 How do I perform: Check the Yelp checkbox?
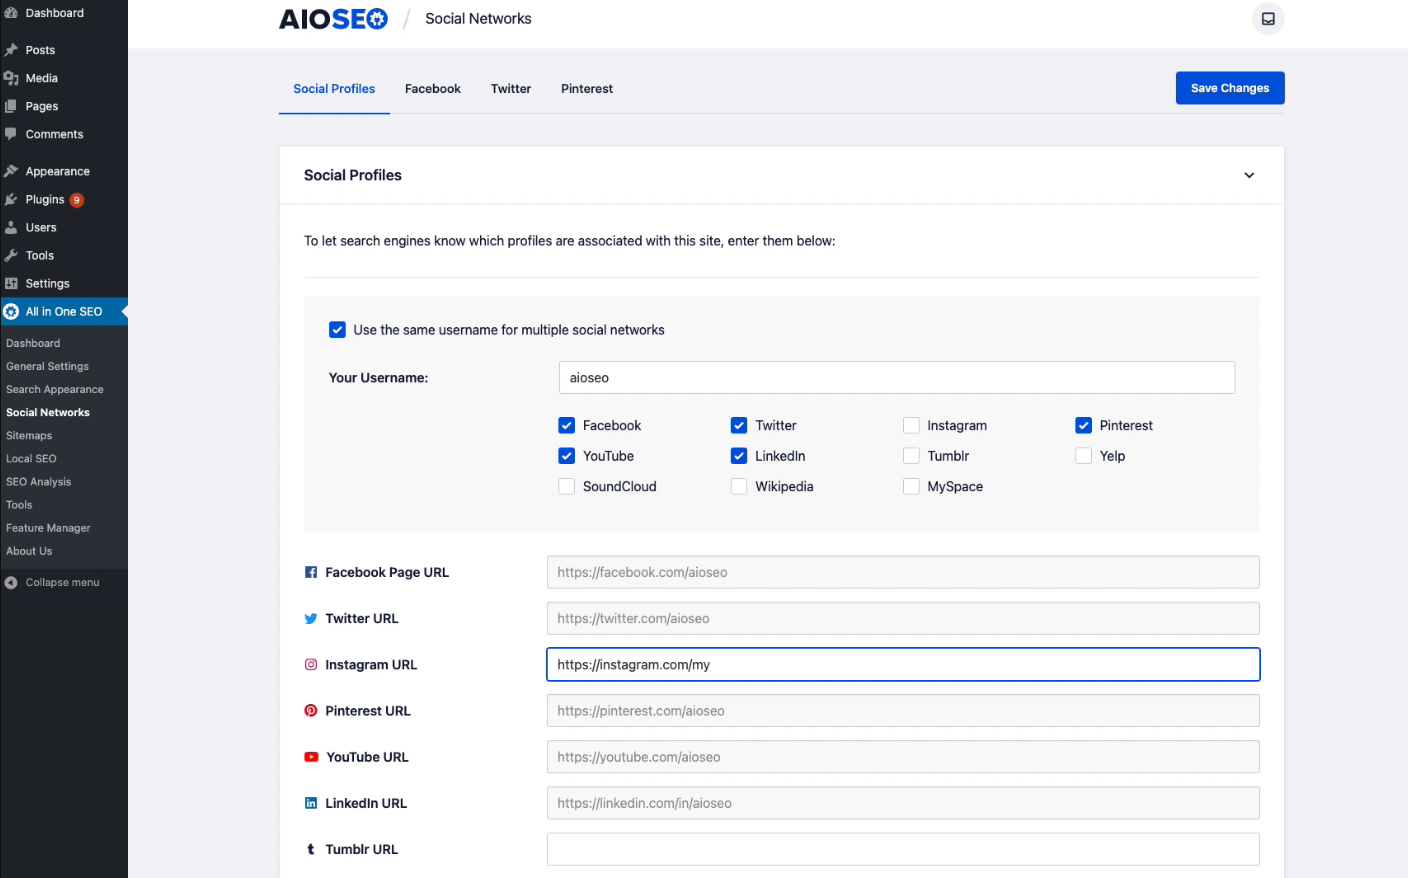tap(1083, 455)
